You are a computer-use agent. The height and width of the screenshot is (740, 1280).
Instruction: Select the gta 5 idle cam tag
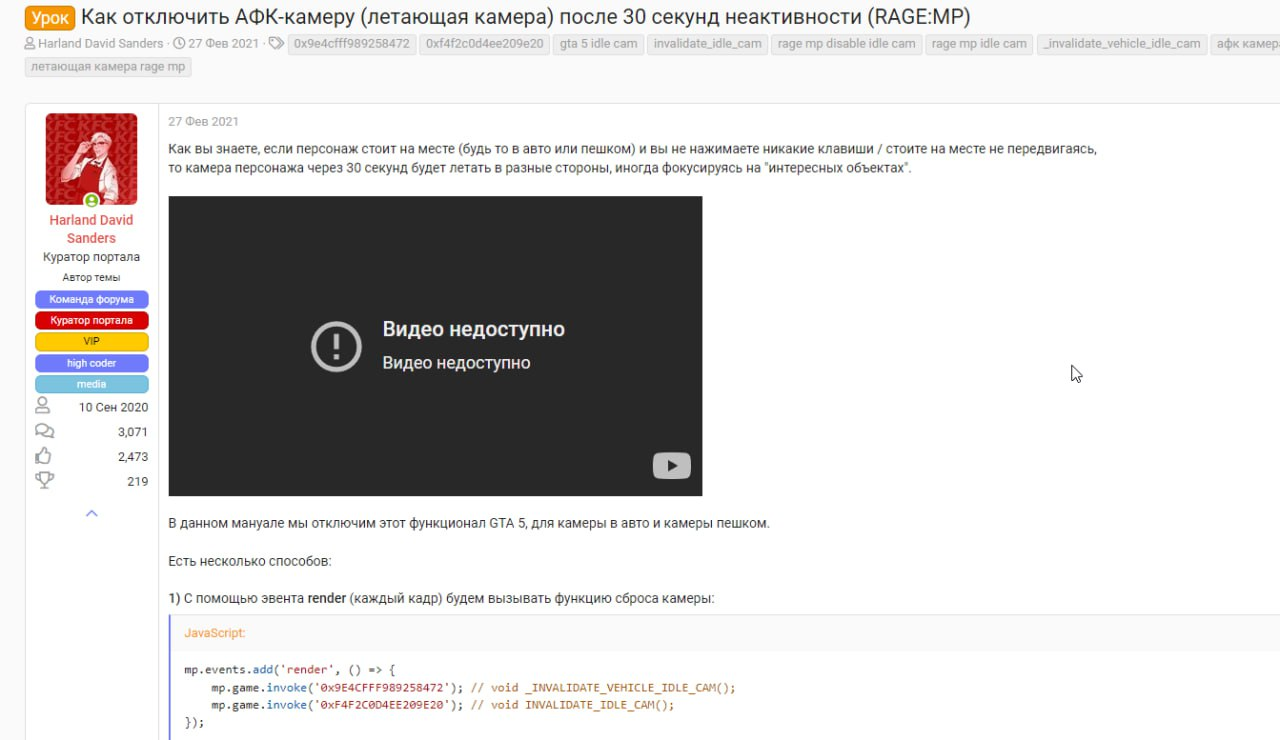(x=599, y=43)
